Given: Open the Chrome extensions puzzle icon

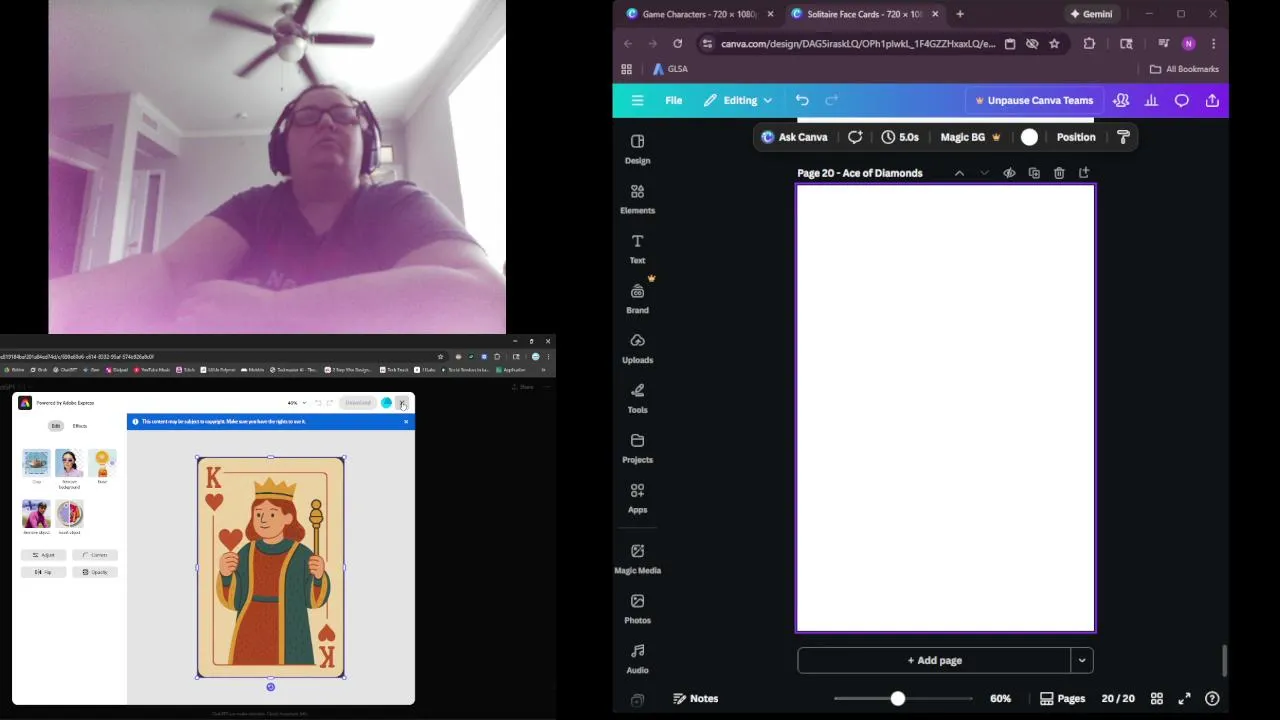Looking at the screenshot, I should (x=1089, y=44).
